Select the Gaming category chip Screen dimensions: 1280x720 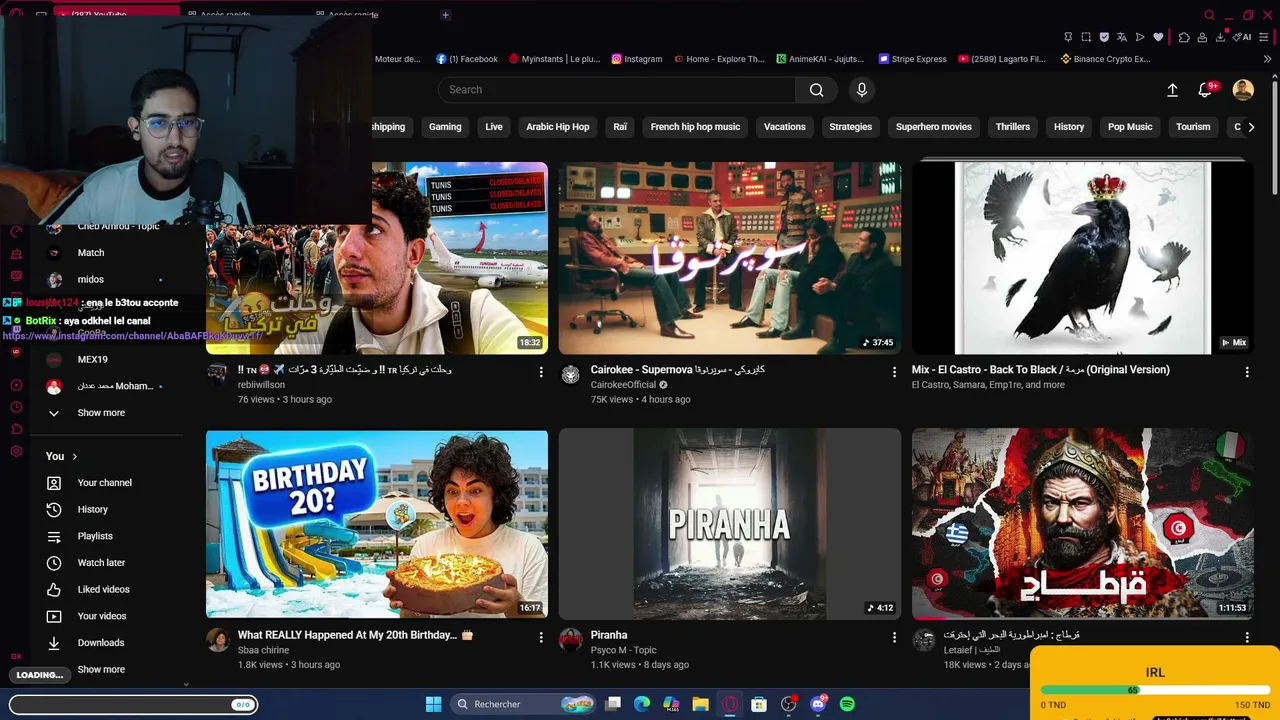445,127
